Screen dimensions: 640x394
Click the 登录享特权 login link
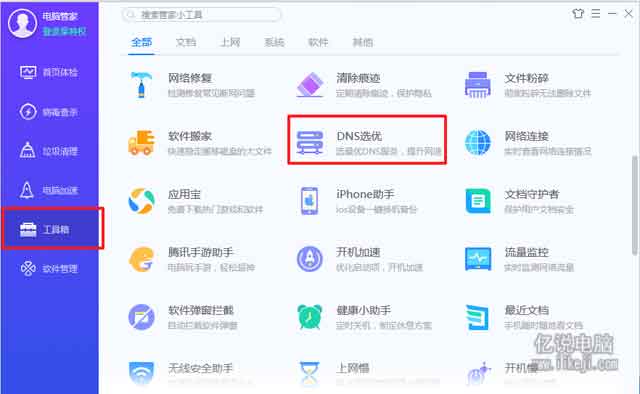tap(64, 31)
